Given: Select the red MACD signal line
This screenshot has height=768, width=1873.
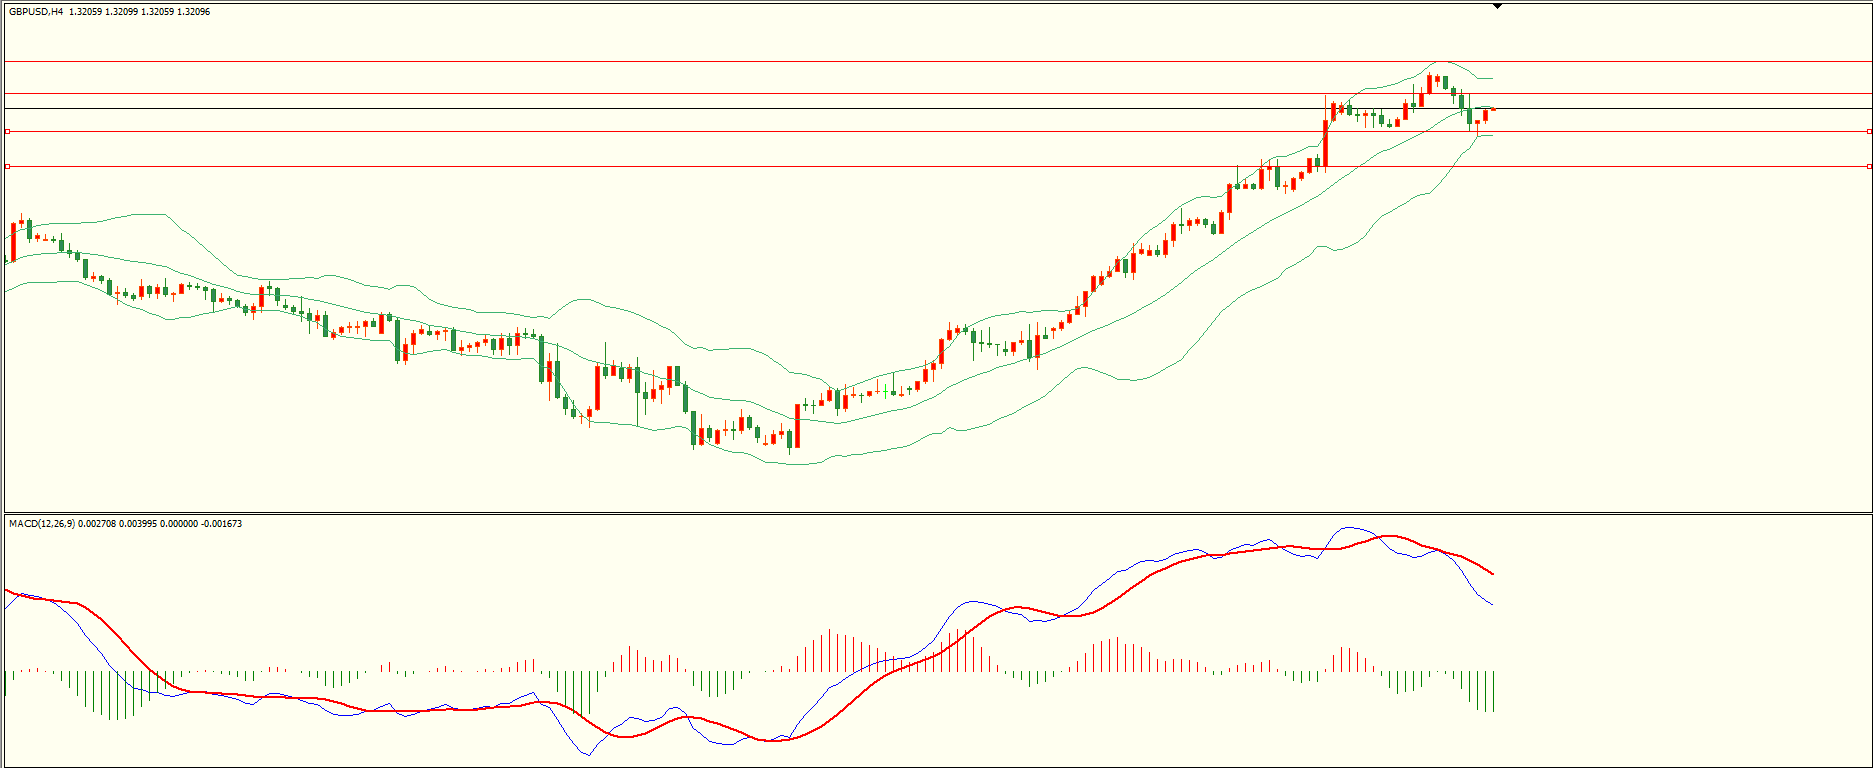Looking at the screenshot, I should pos(300,697).
